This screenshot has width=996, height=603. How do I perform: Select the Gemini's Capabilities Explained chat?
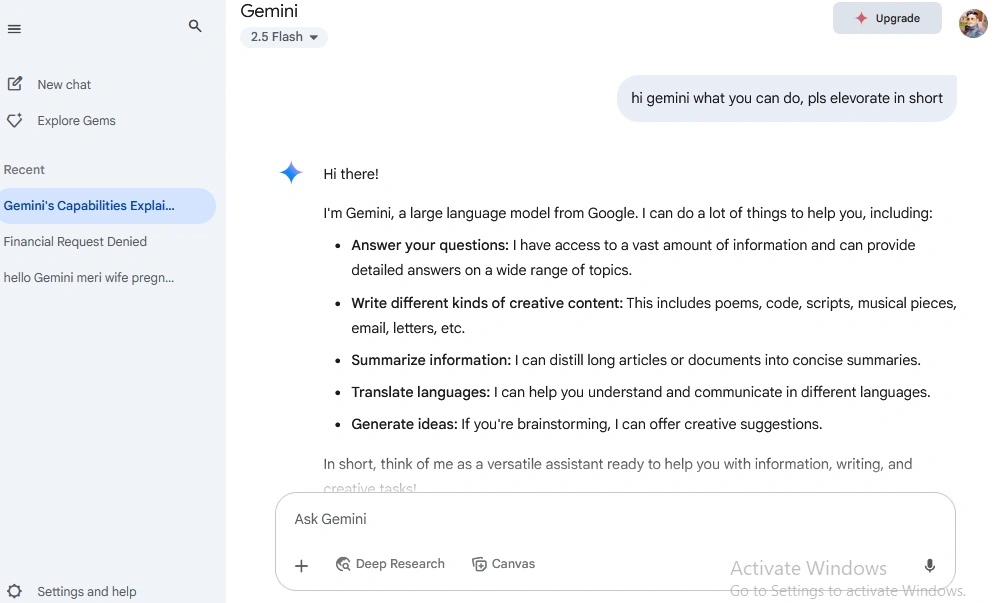pos(108,205)
